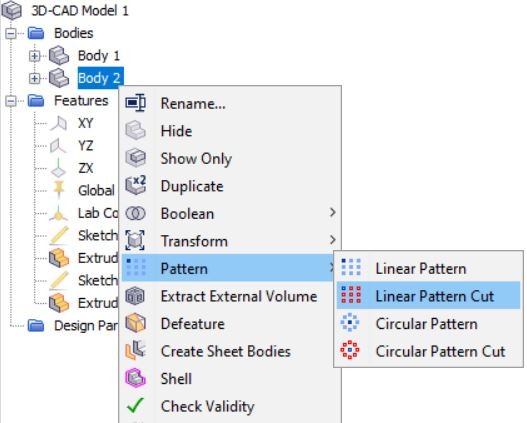Open the Boolean submenu
This screenshot has width=527, height=423.
point(230,213)
